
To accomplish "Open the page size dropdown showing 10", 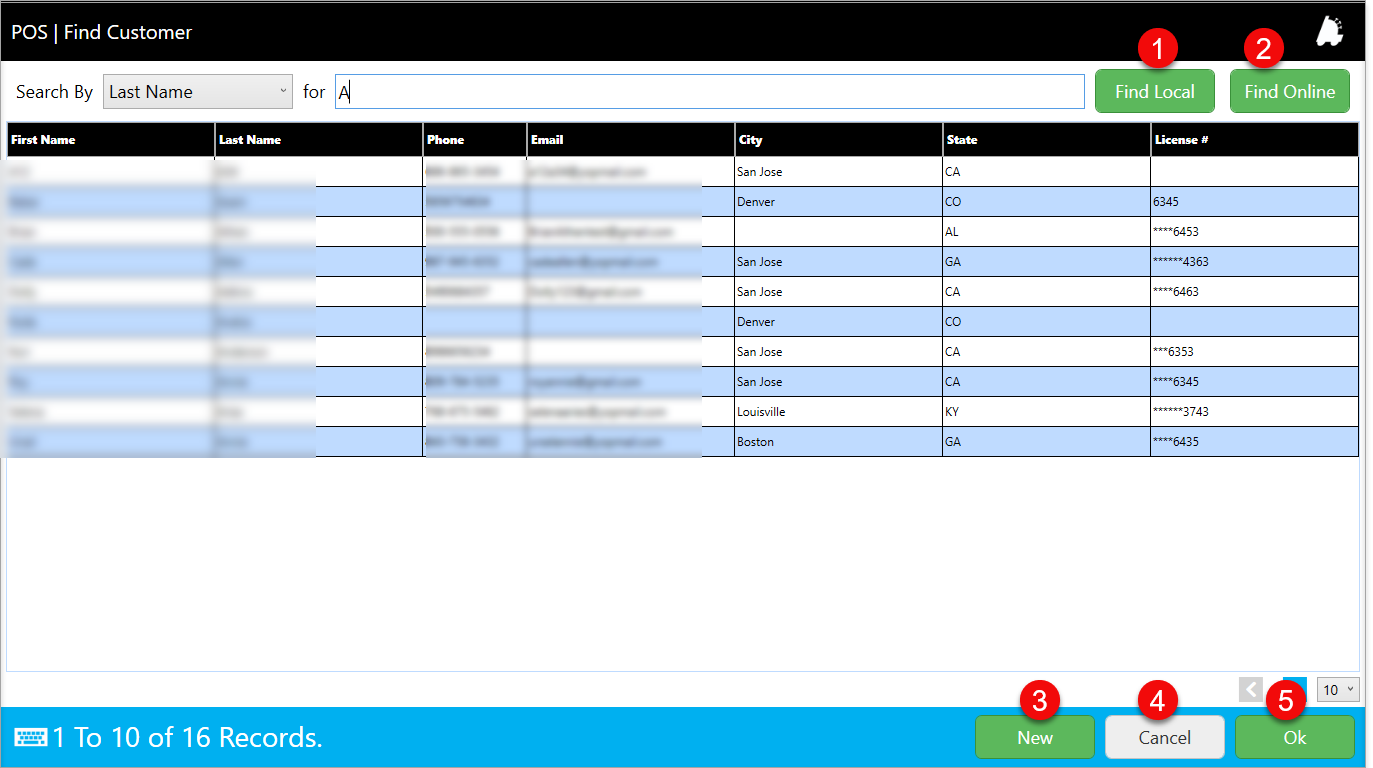I will tap(1338, 689).
